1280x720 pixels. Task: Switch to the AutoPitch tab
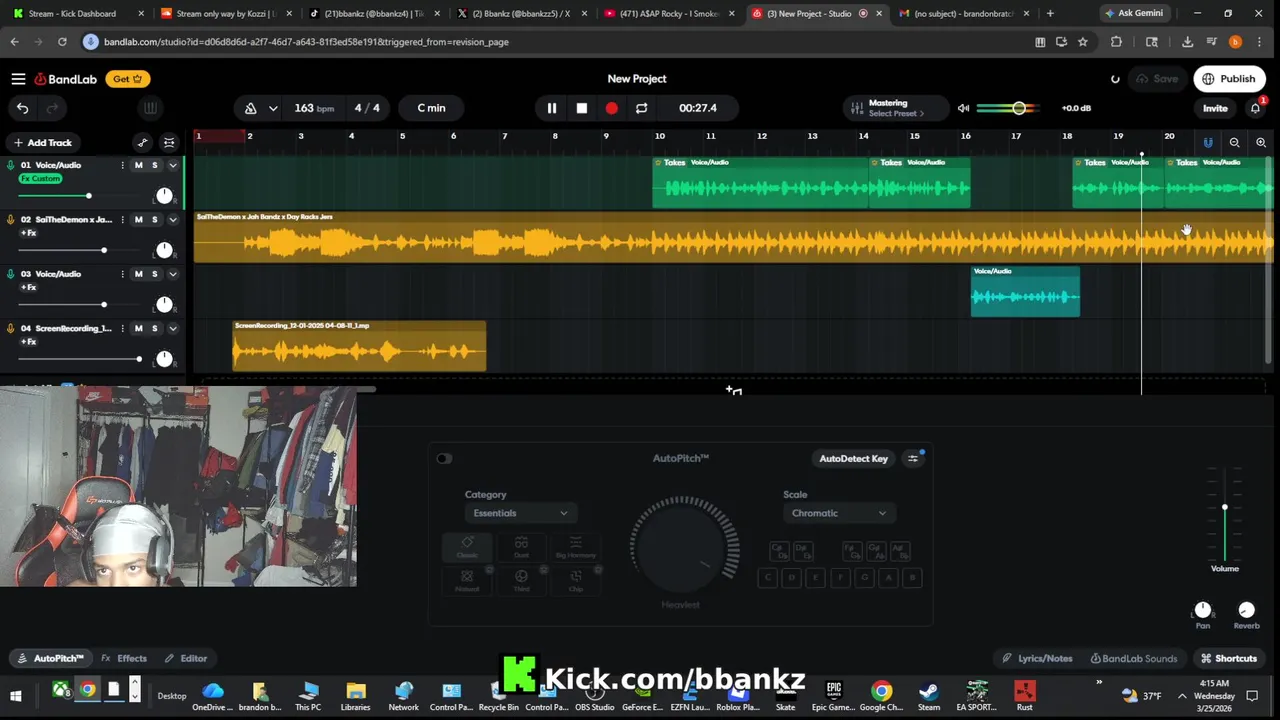[51, 658]
